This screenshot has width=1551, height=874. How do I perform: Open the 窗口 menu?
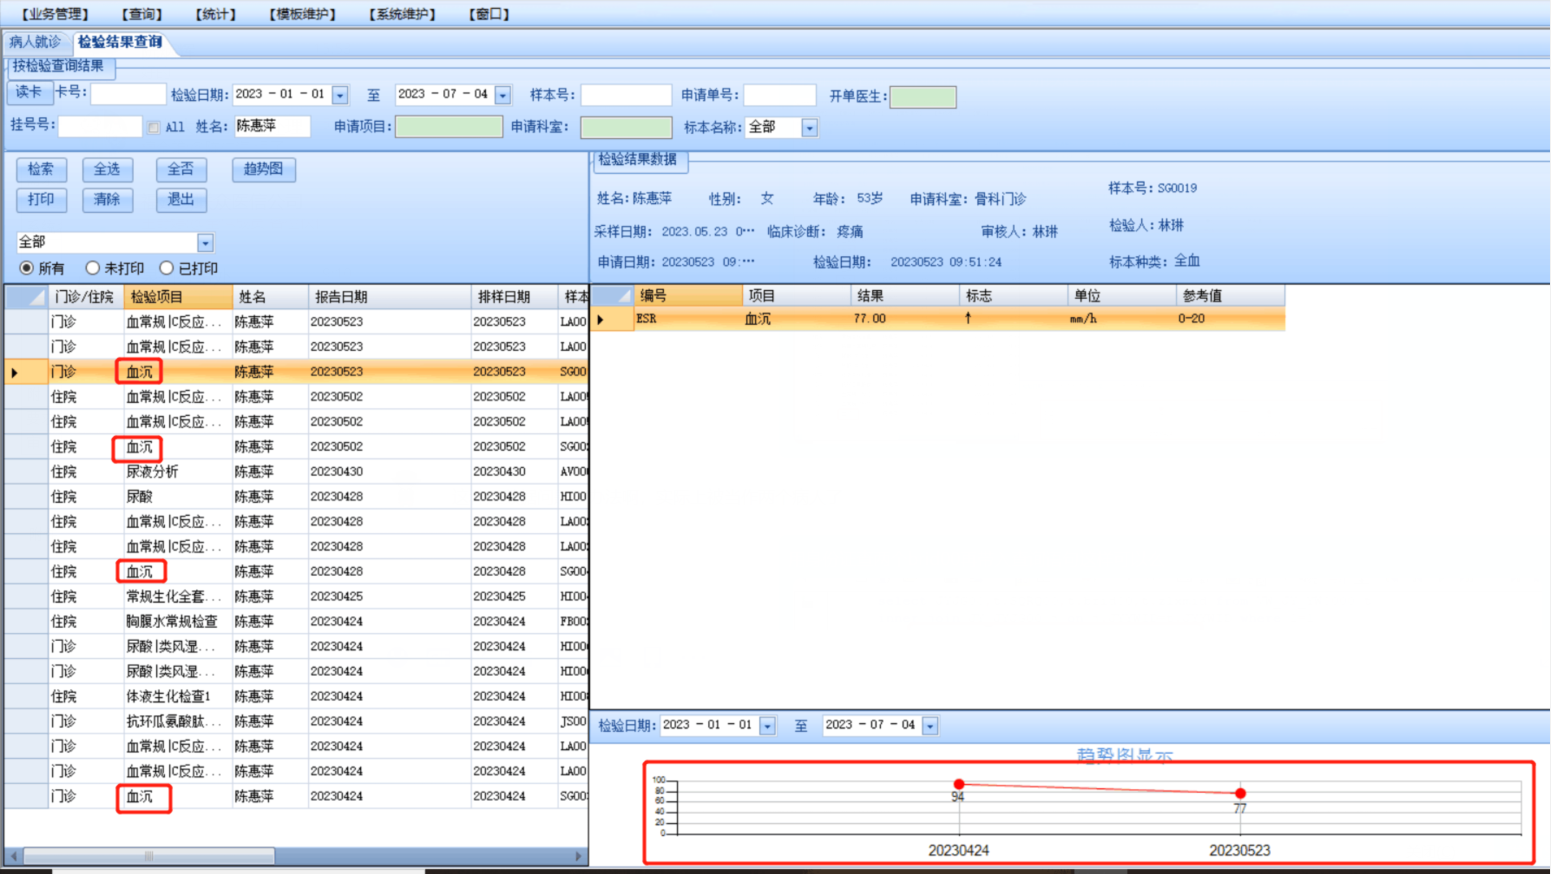[489, 14]
